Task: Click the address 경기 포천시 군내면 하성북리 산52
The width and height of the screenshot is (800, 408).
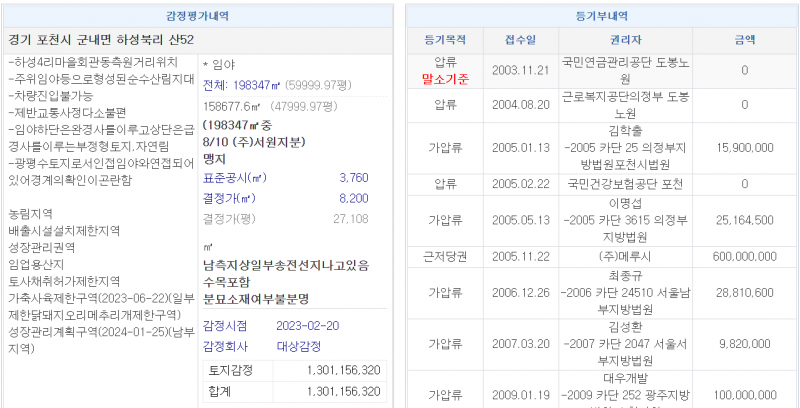Action: (x=100, y=40)
